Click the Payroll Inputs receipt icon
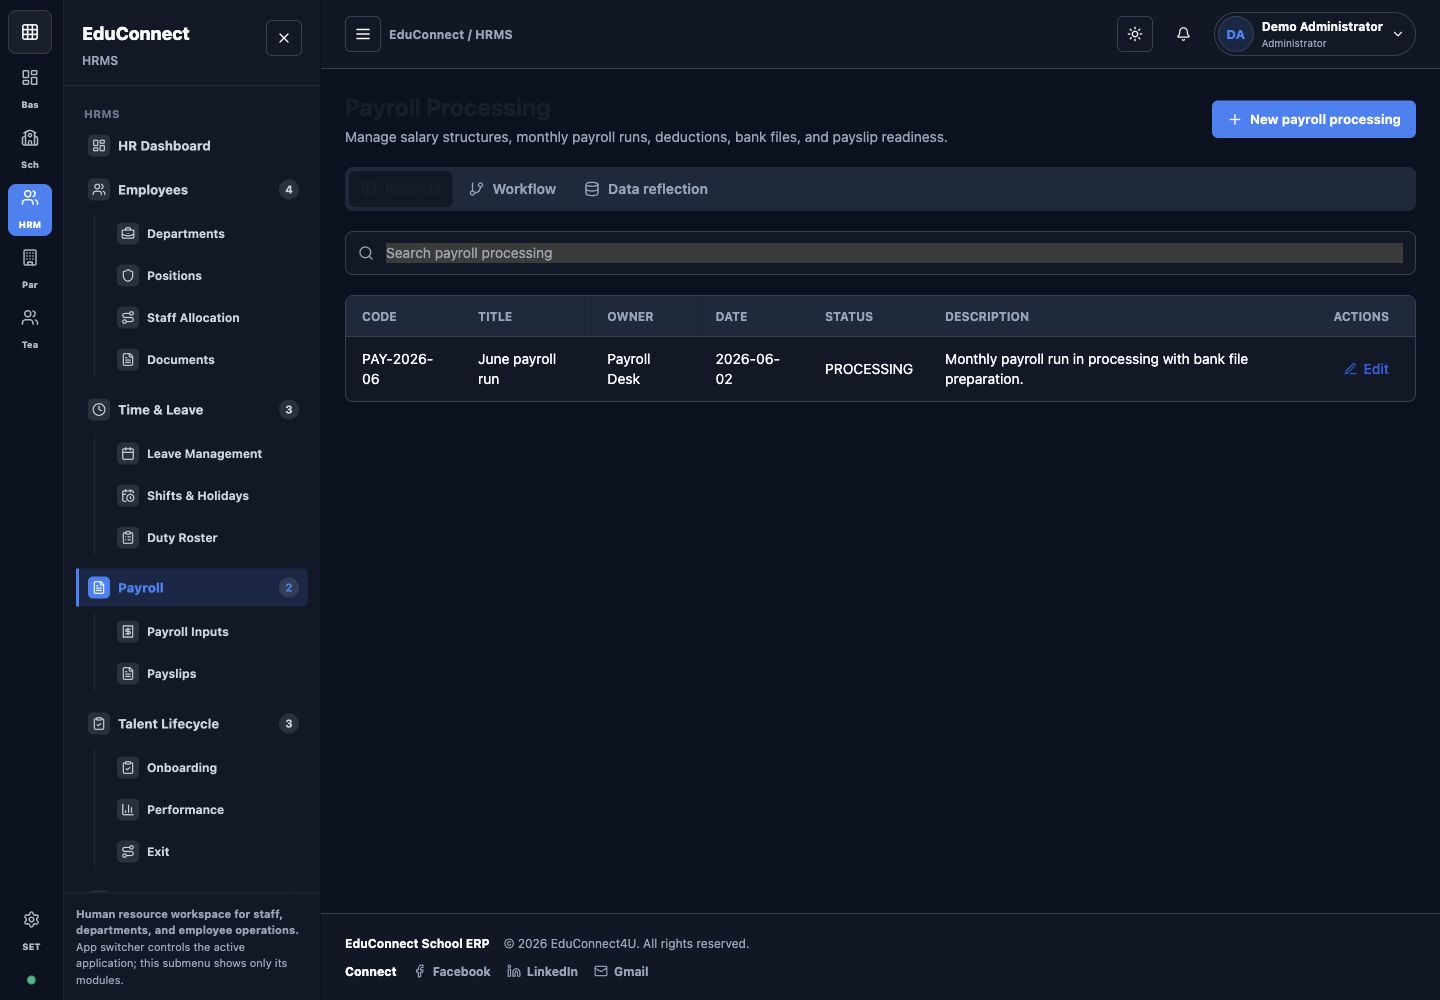Screen dimensions: 1440x1000 (128, 632)
